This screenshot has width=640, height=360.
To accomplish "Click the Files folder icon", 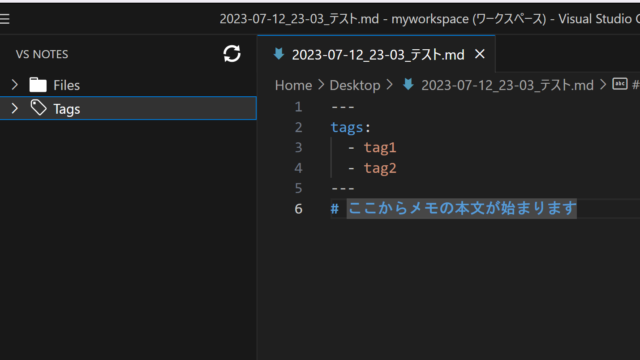I will (x=38, y=85).
